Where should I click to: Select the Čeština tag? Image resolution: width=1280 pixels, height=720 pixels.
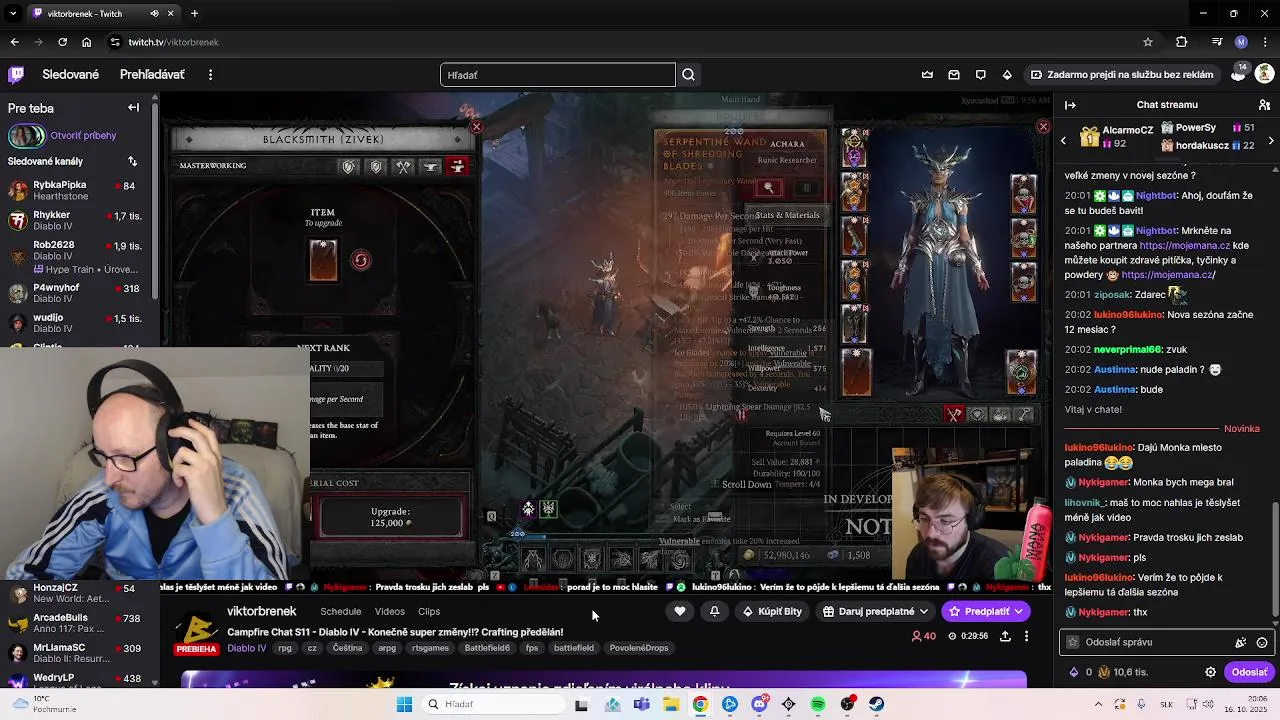[347, 648]
